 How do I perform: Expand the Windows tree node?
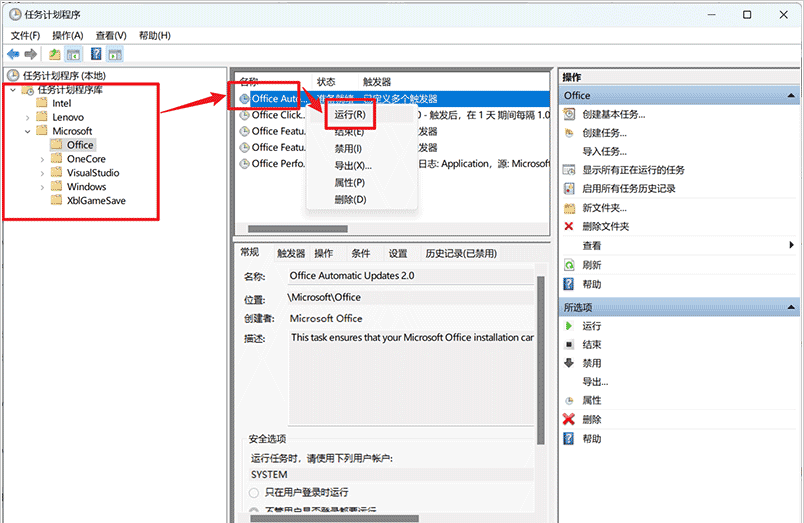43,187
